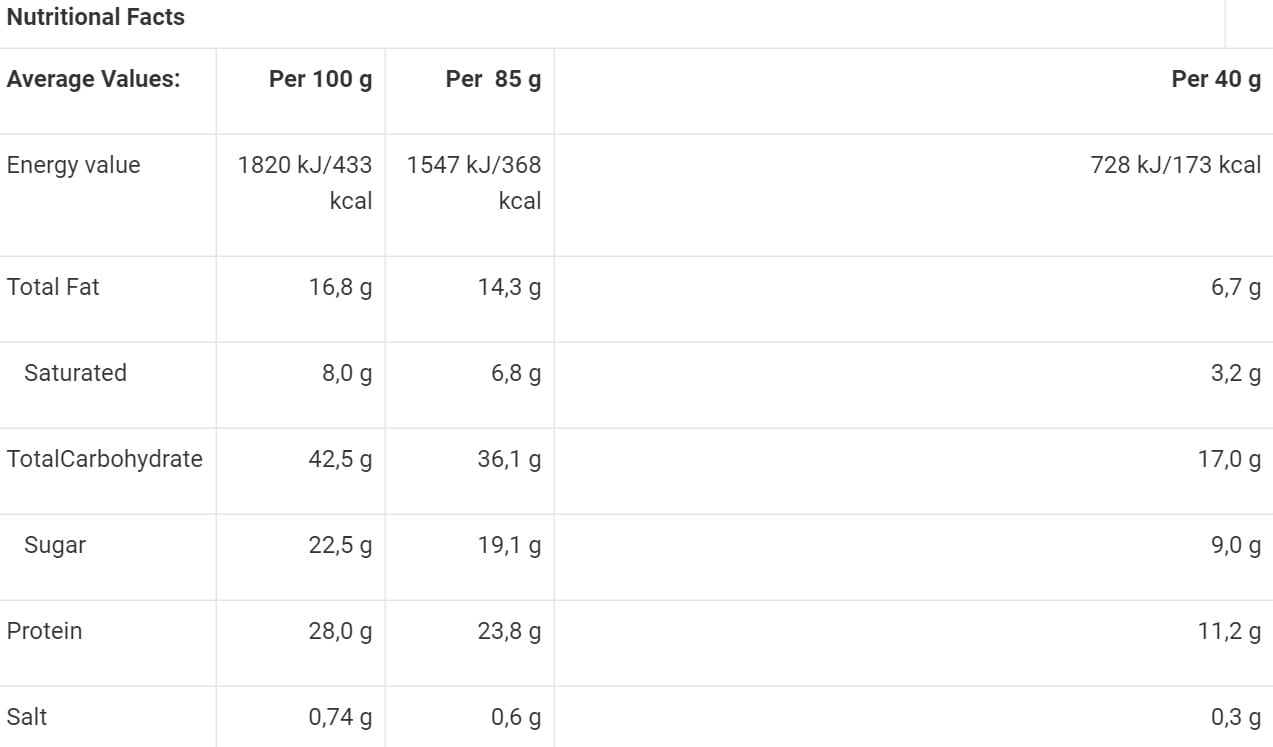Click the Per 85 g column header
The height and width of the screenshot is (747, 1273).
click(493, 80)
